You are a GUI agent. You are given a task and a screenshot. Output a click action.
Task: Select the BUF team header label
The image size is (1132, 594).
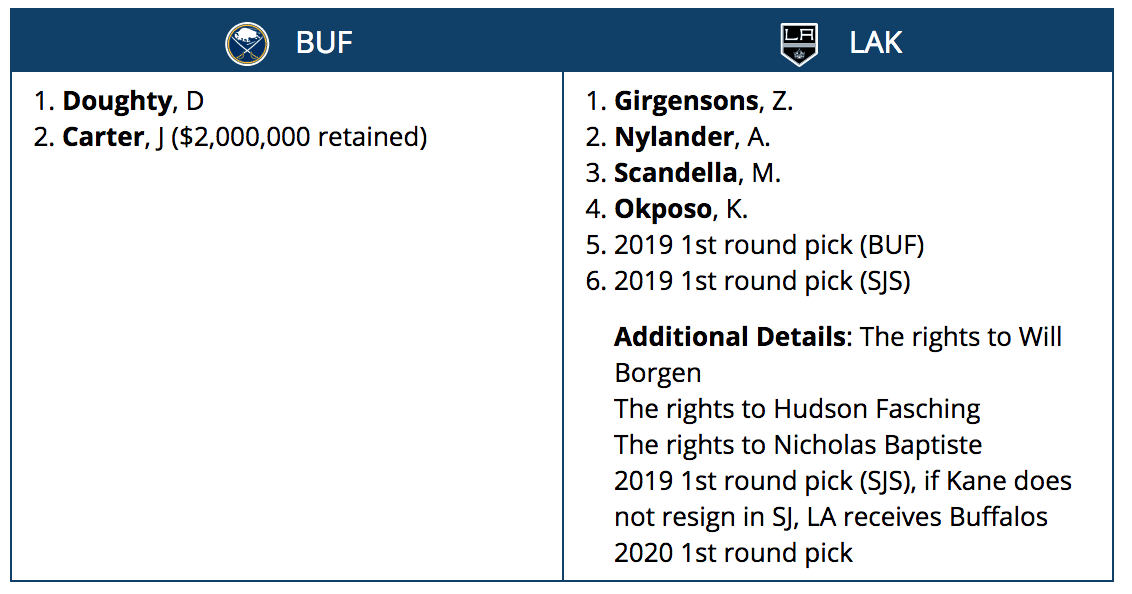point(324,43)
